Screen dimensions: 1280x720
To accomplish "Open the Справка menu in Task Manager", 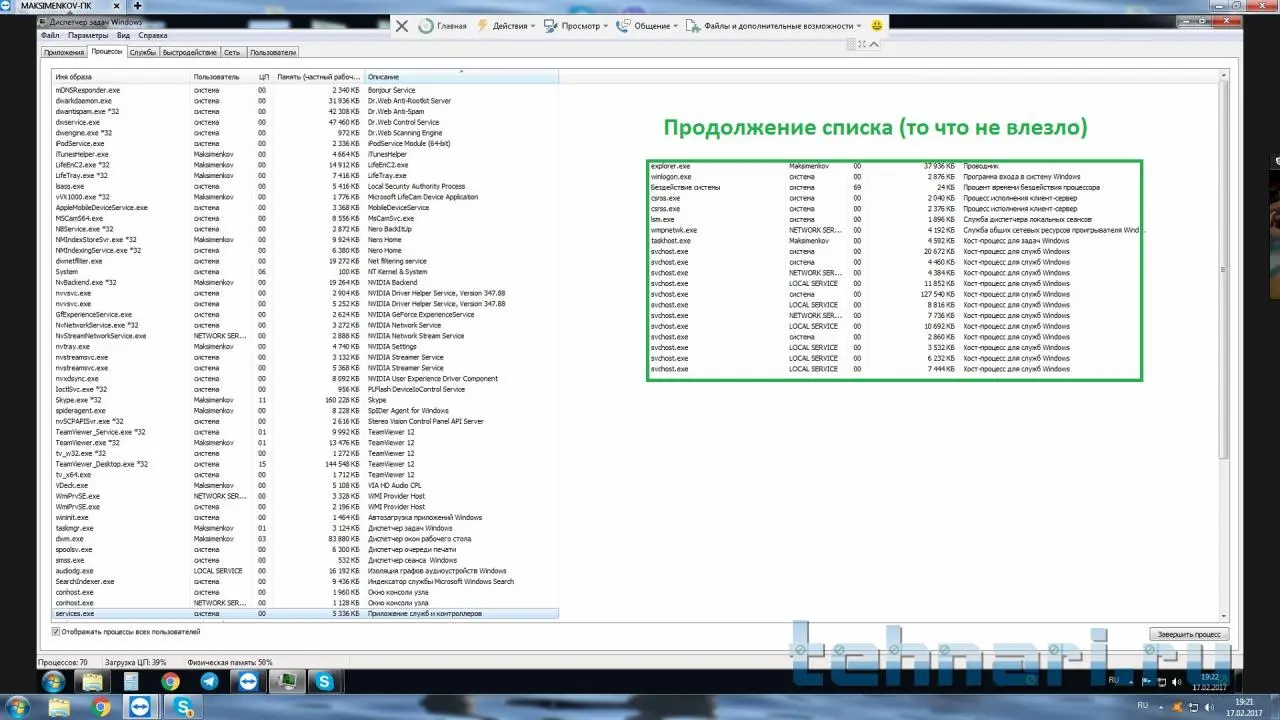I will coord(153,36).
